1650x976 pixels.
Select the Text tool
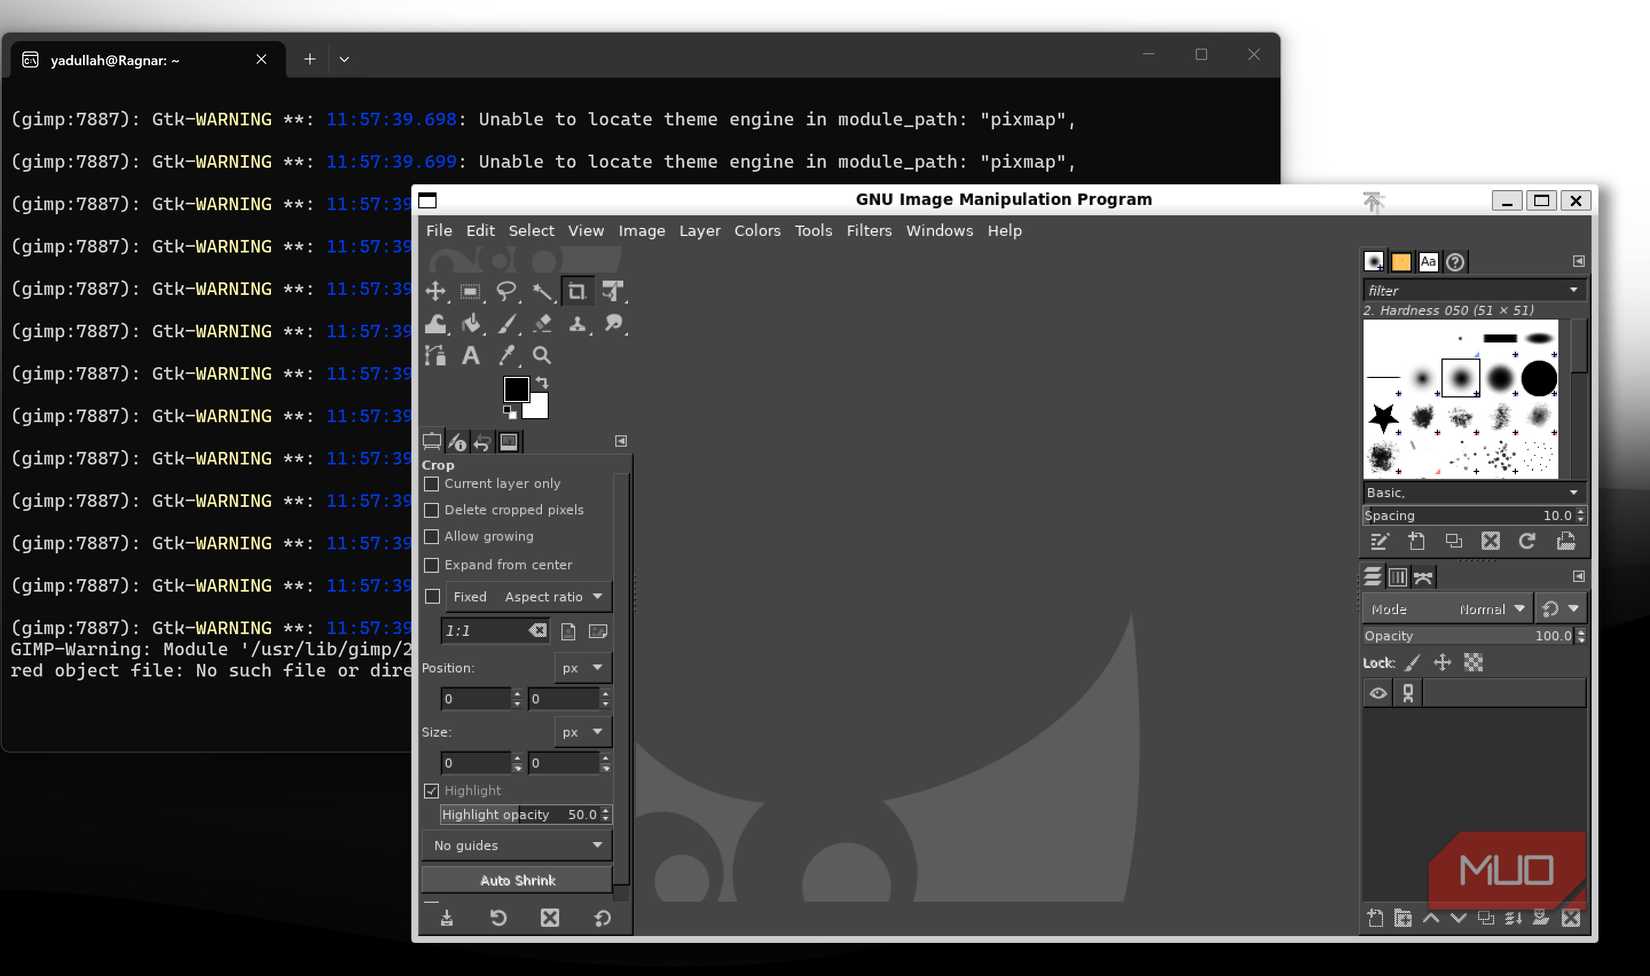470,355
